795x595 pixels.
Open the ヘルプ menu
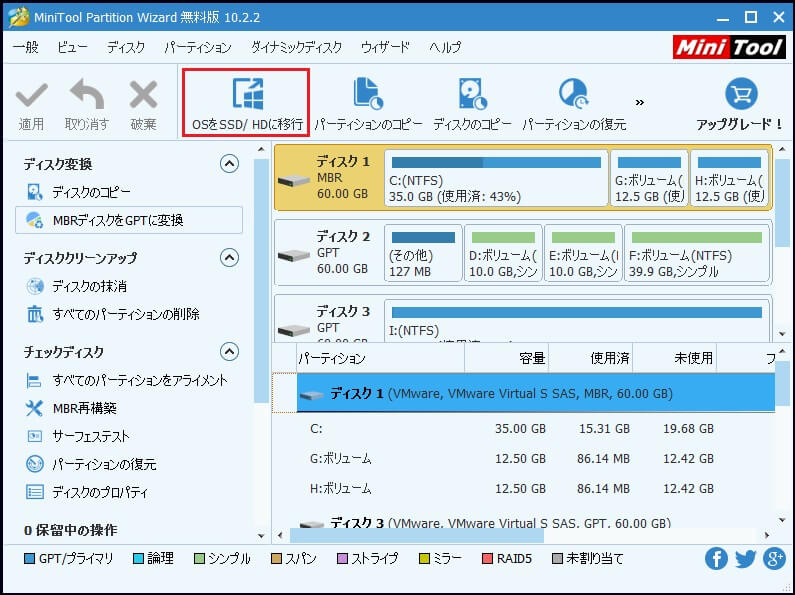pos(445,47)
